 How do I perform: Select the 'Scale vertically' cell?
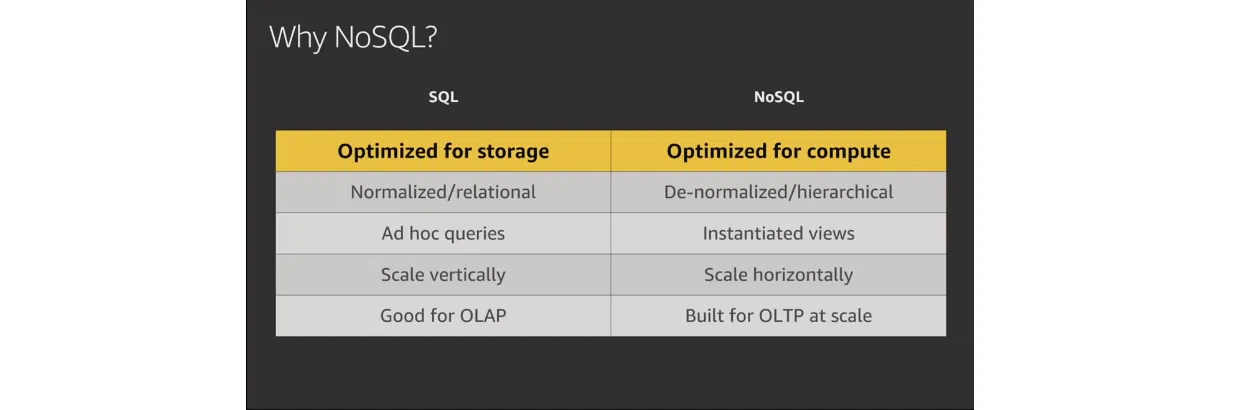(443, 274)
